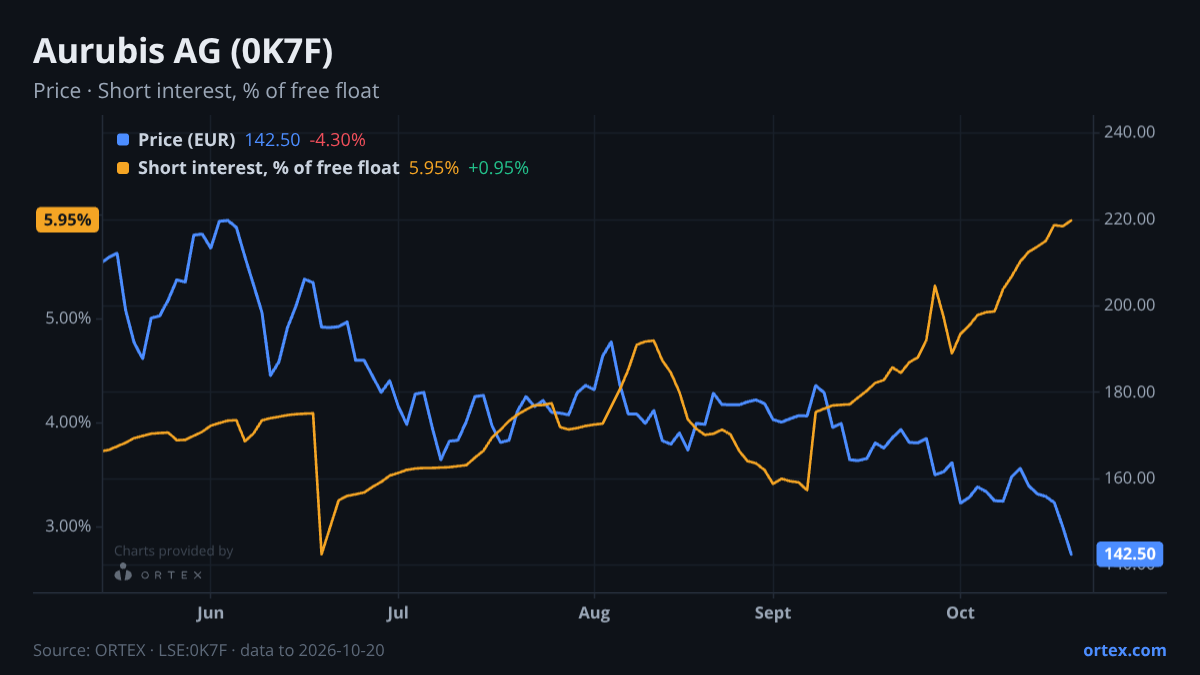
Task: Click the Price (EUR) legend label
Action: 187,140
